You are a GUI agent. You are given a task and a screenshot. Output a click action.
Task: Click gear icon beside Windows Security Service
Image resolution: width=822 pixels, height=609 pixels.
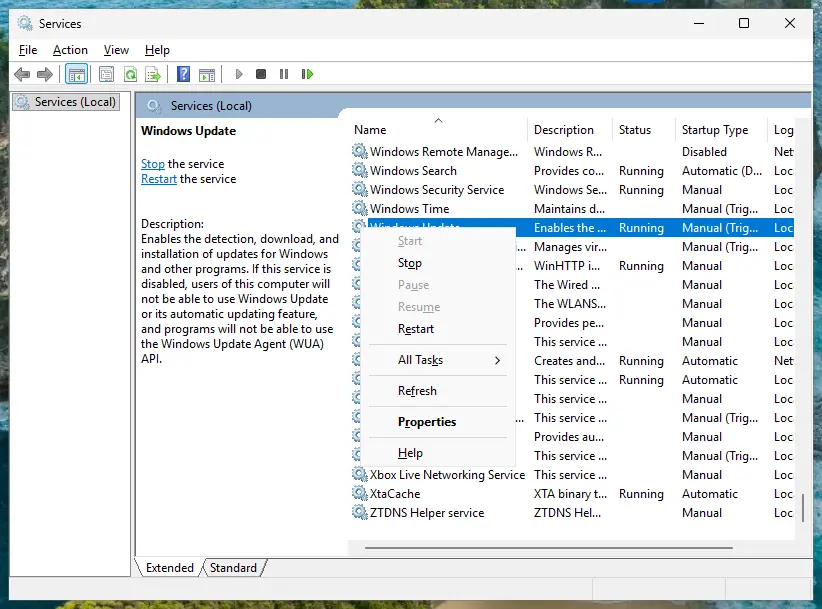click(x=360, y=189)
